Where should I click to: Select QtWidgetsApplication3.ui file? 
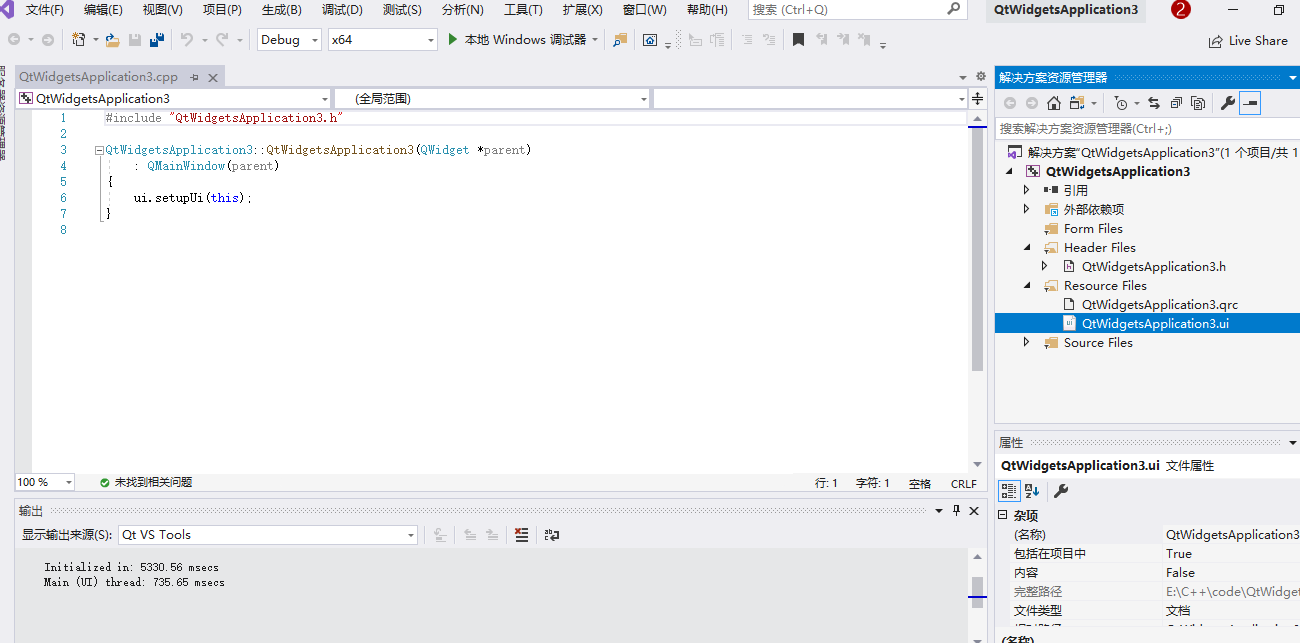click(x=1147, y=323)
